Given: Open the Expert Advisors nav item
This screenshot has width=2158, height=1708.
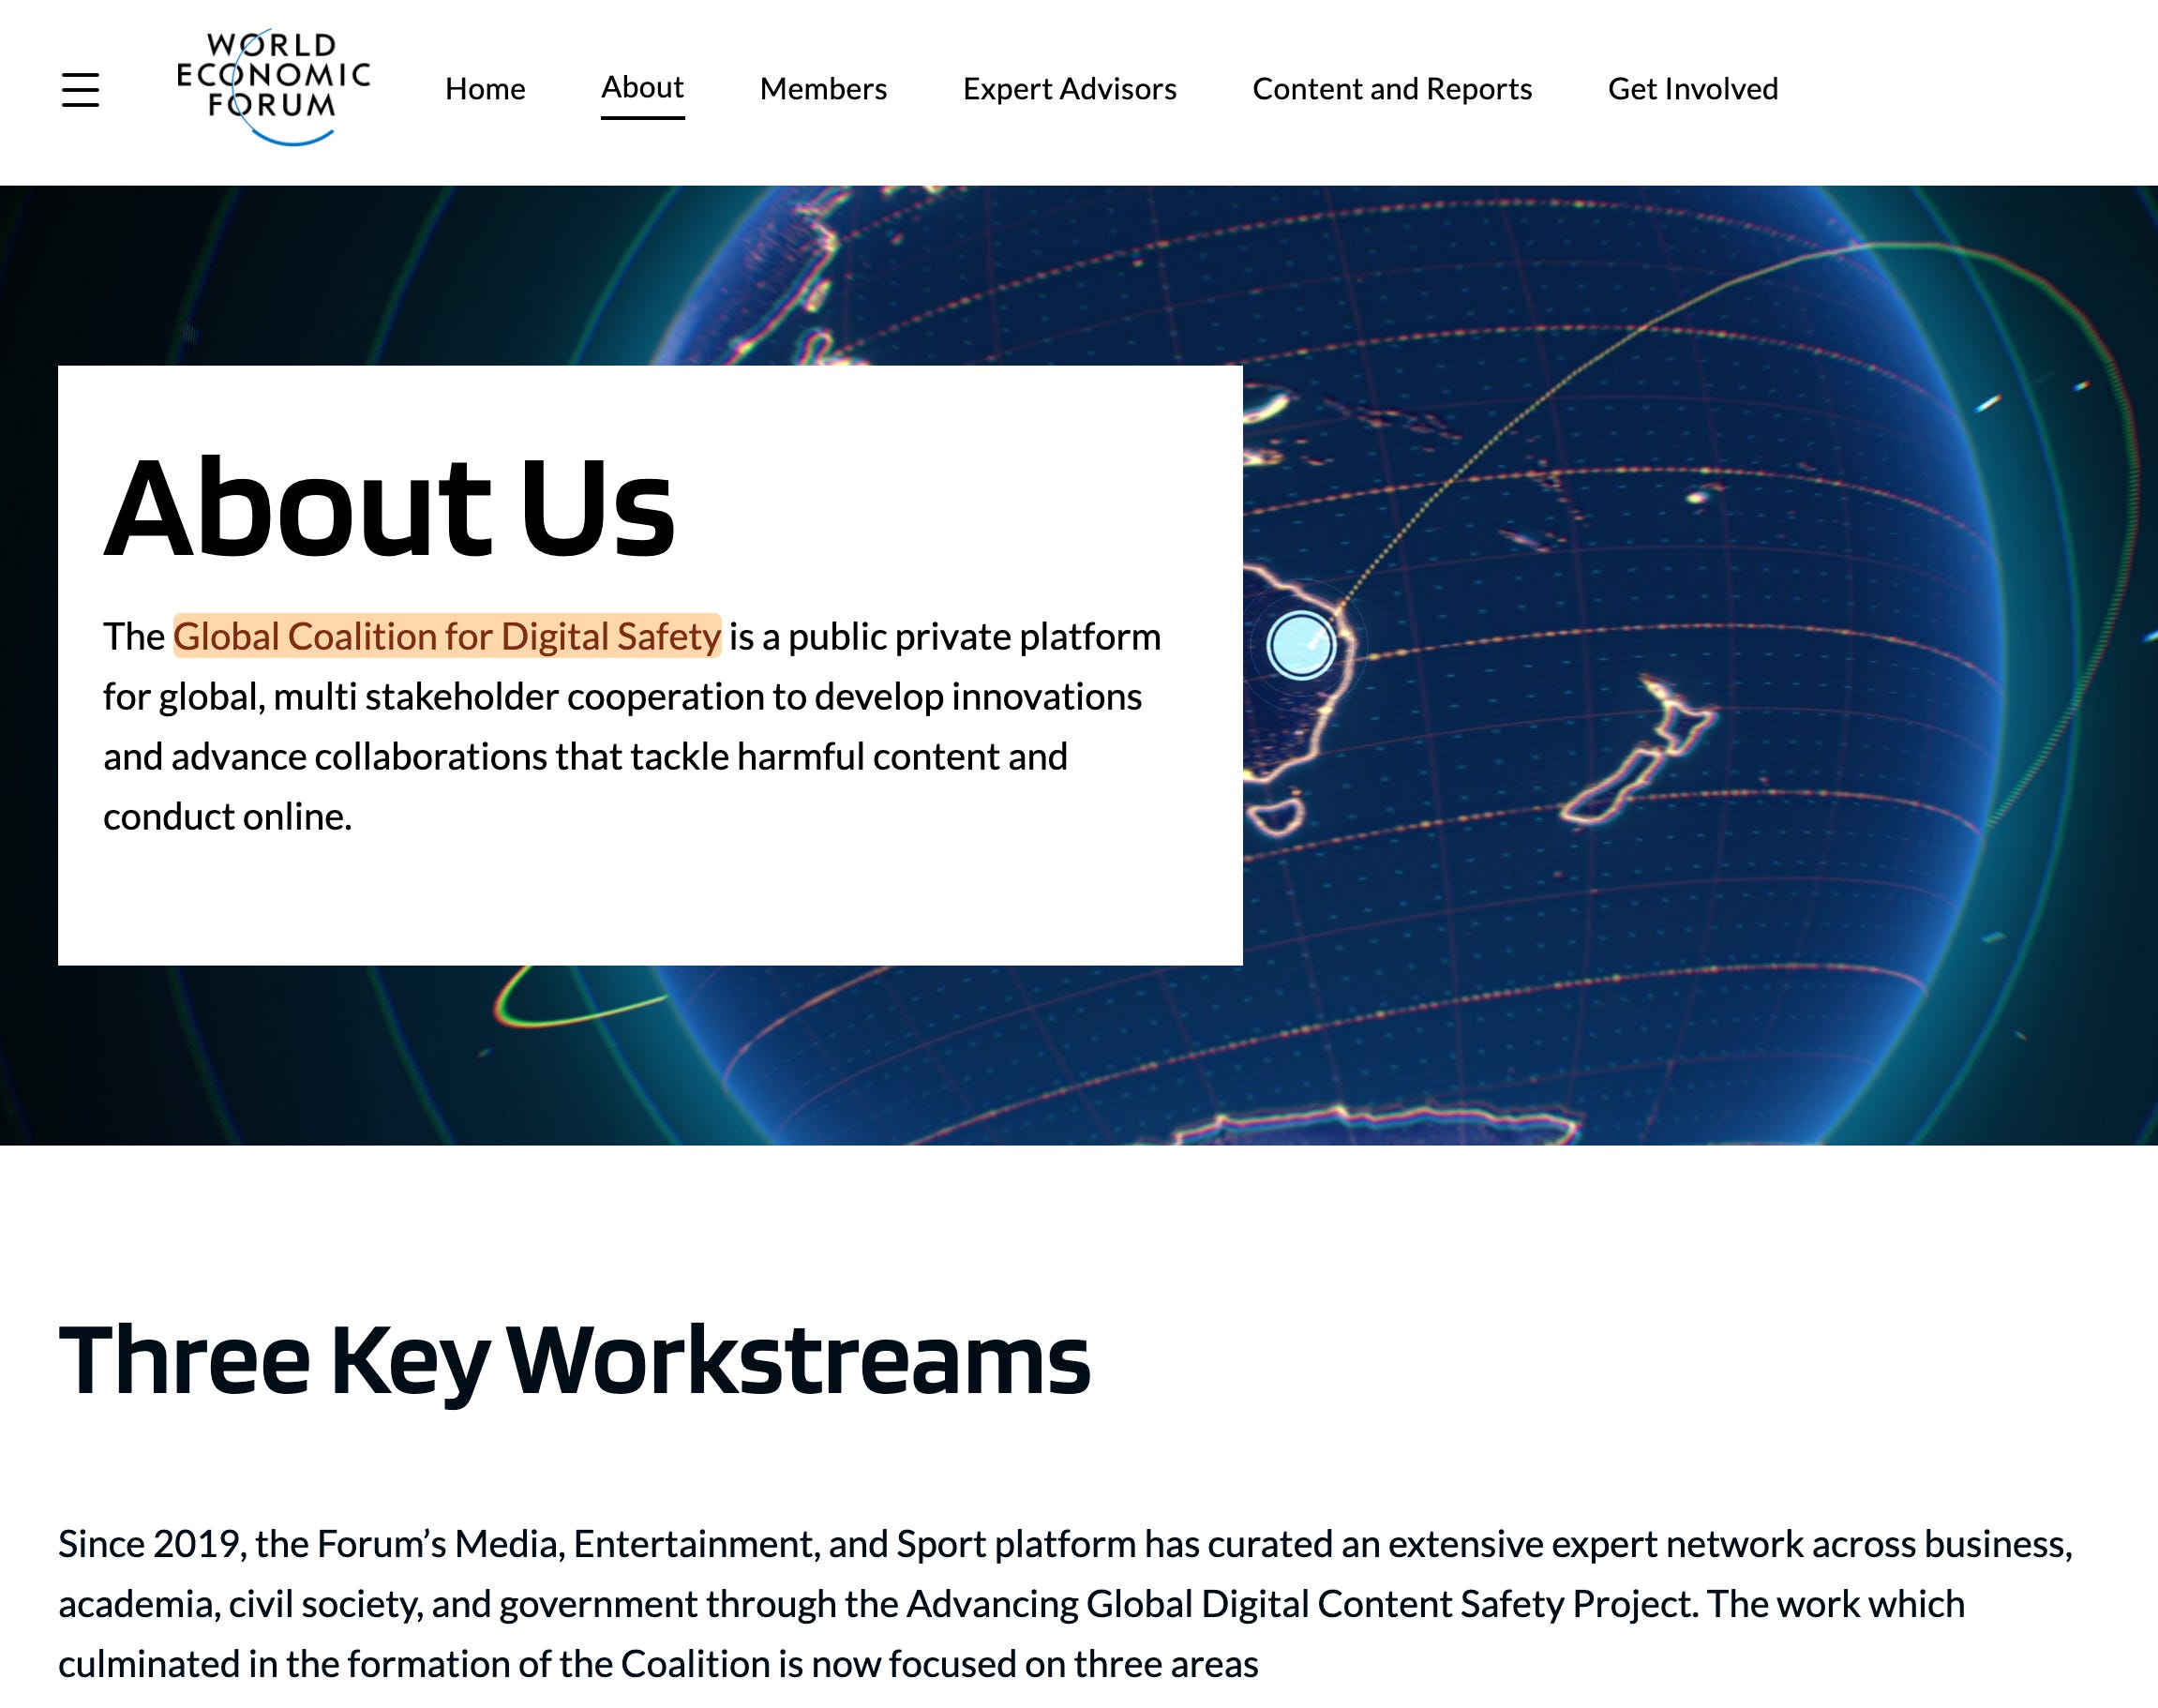Looking at the screenshot, I should coord(1069,89).
